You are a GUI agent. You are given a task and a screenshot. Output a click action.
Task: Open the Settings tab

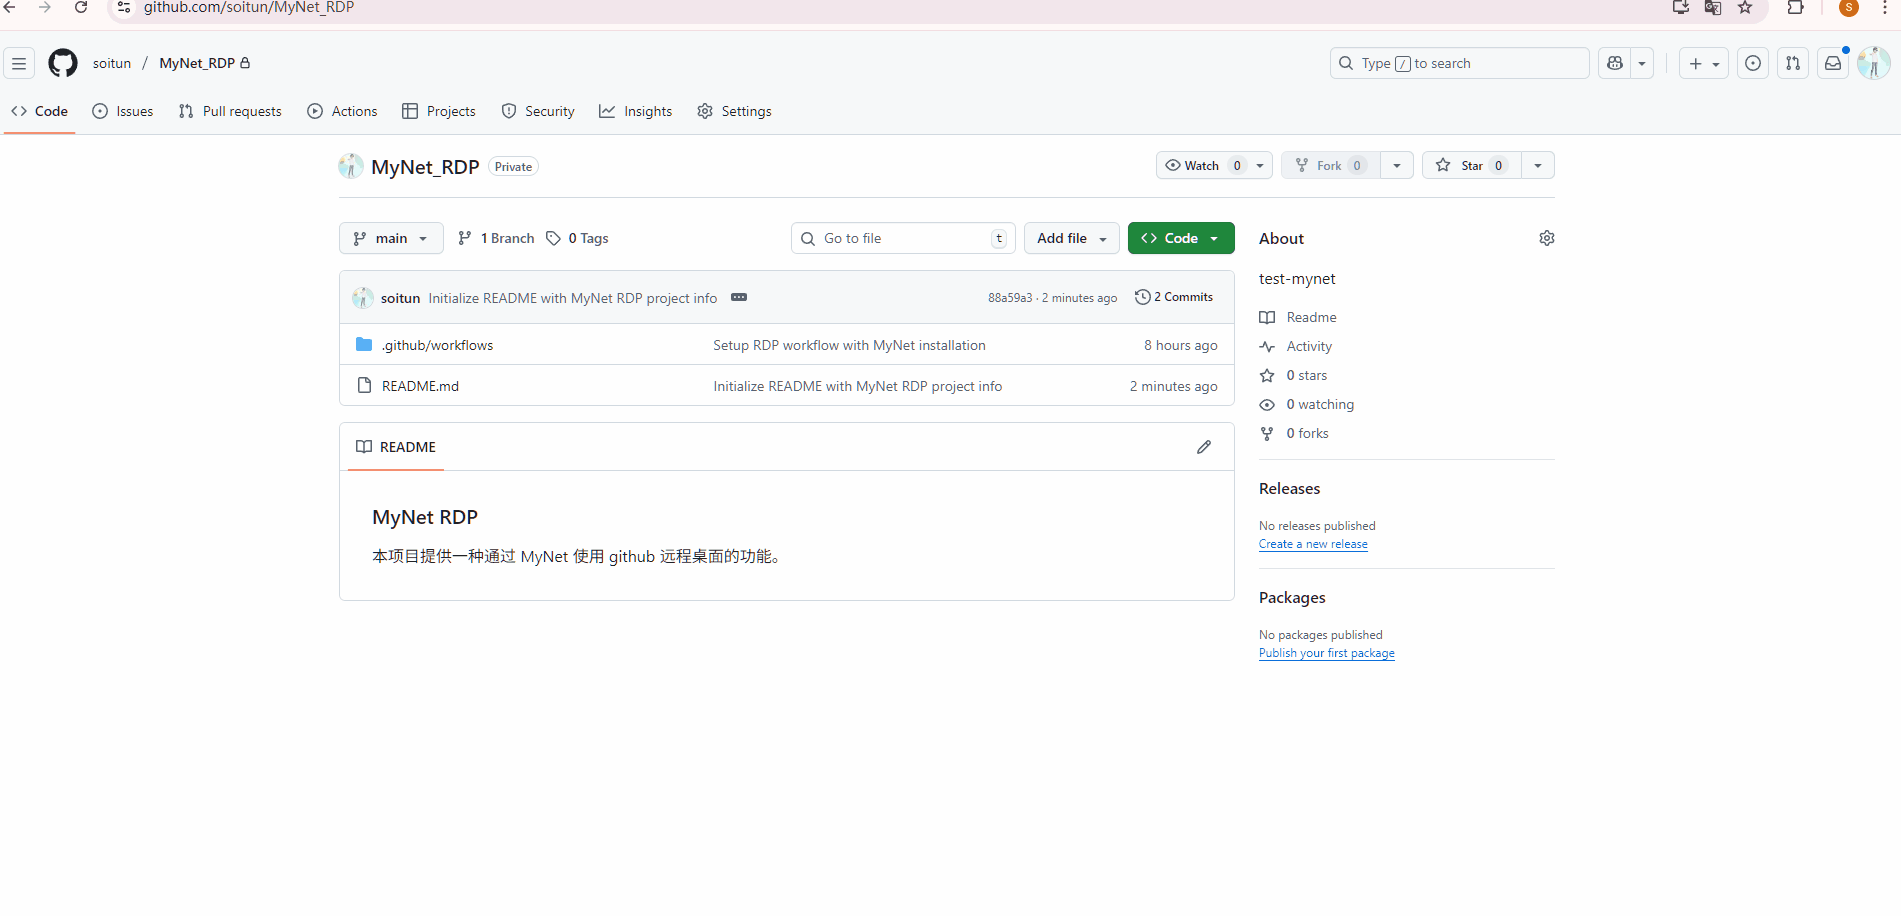click(x=735, y=111)
